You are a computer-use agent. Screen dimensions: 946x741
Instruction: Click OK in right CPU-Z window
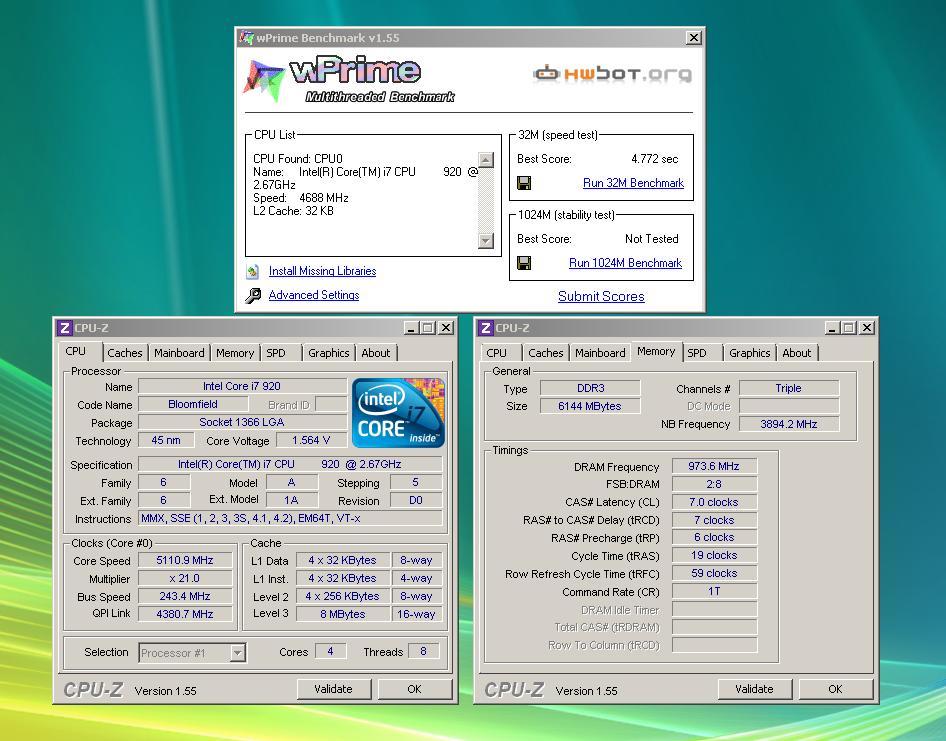tap(836, 689)
